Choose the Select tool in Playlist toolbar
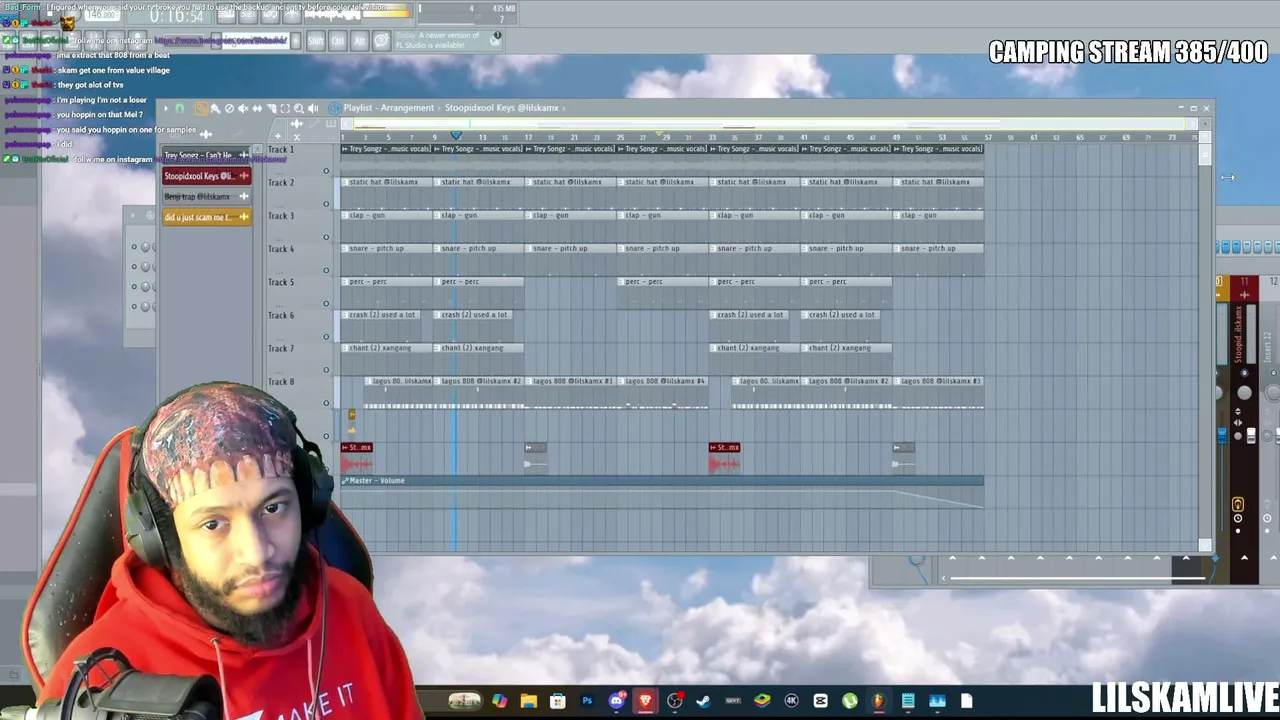The width and height of the screenshot is (1280, 720). (x=285, y=108)
